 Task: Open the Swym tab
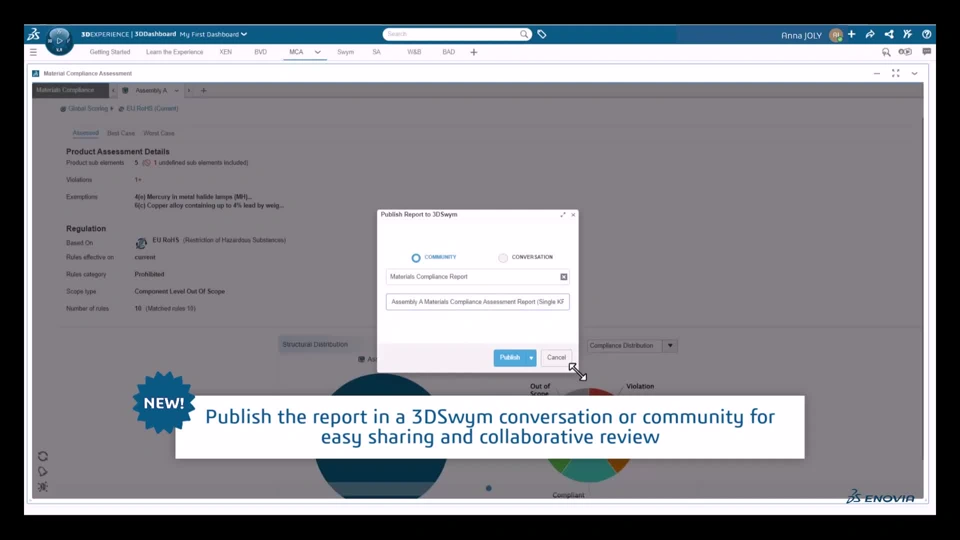(345, 52)
